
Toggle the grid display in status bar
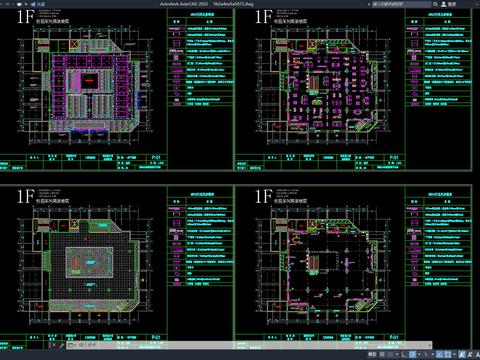click(382, 354)
